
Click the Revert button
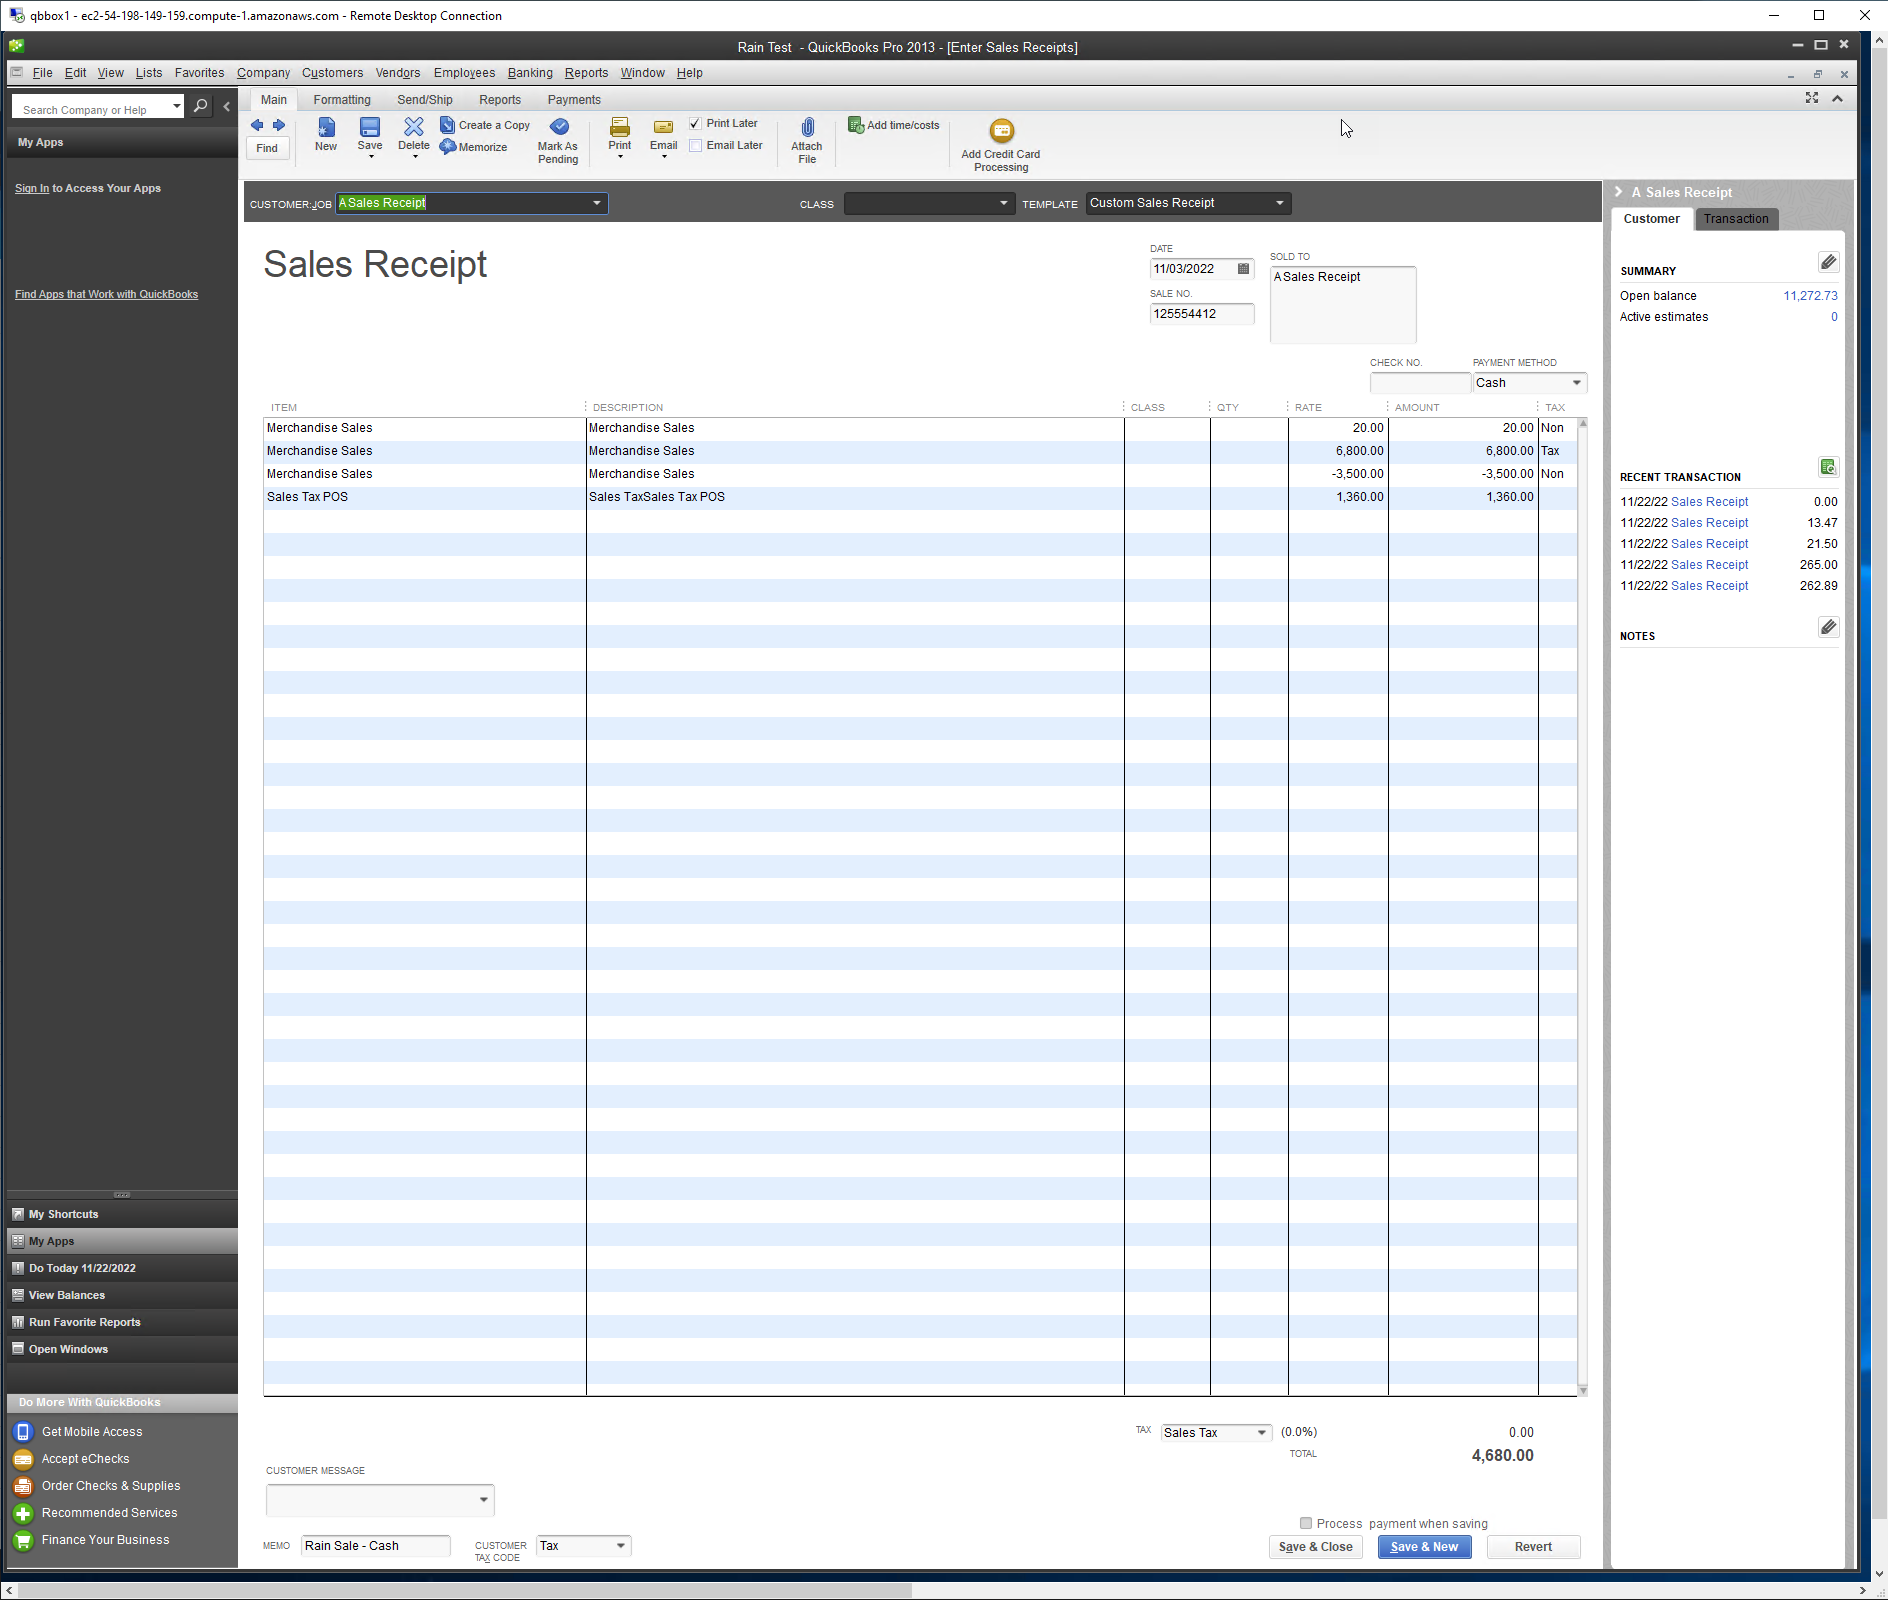1533,1547
